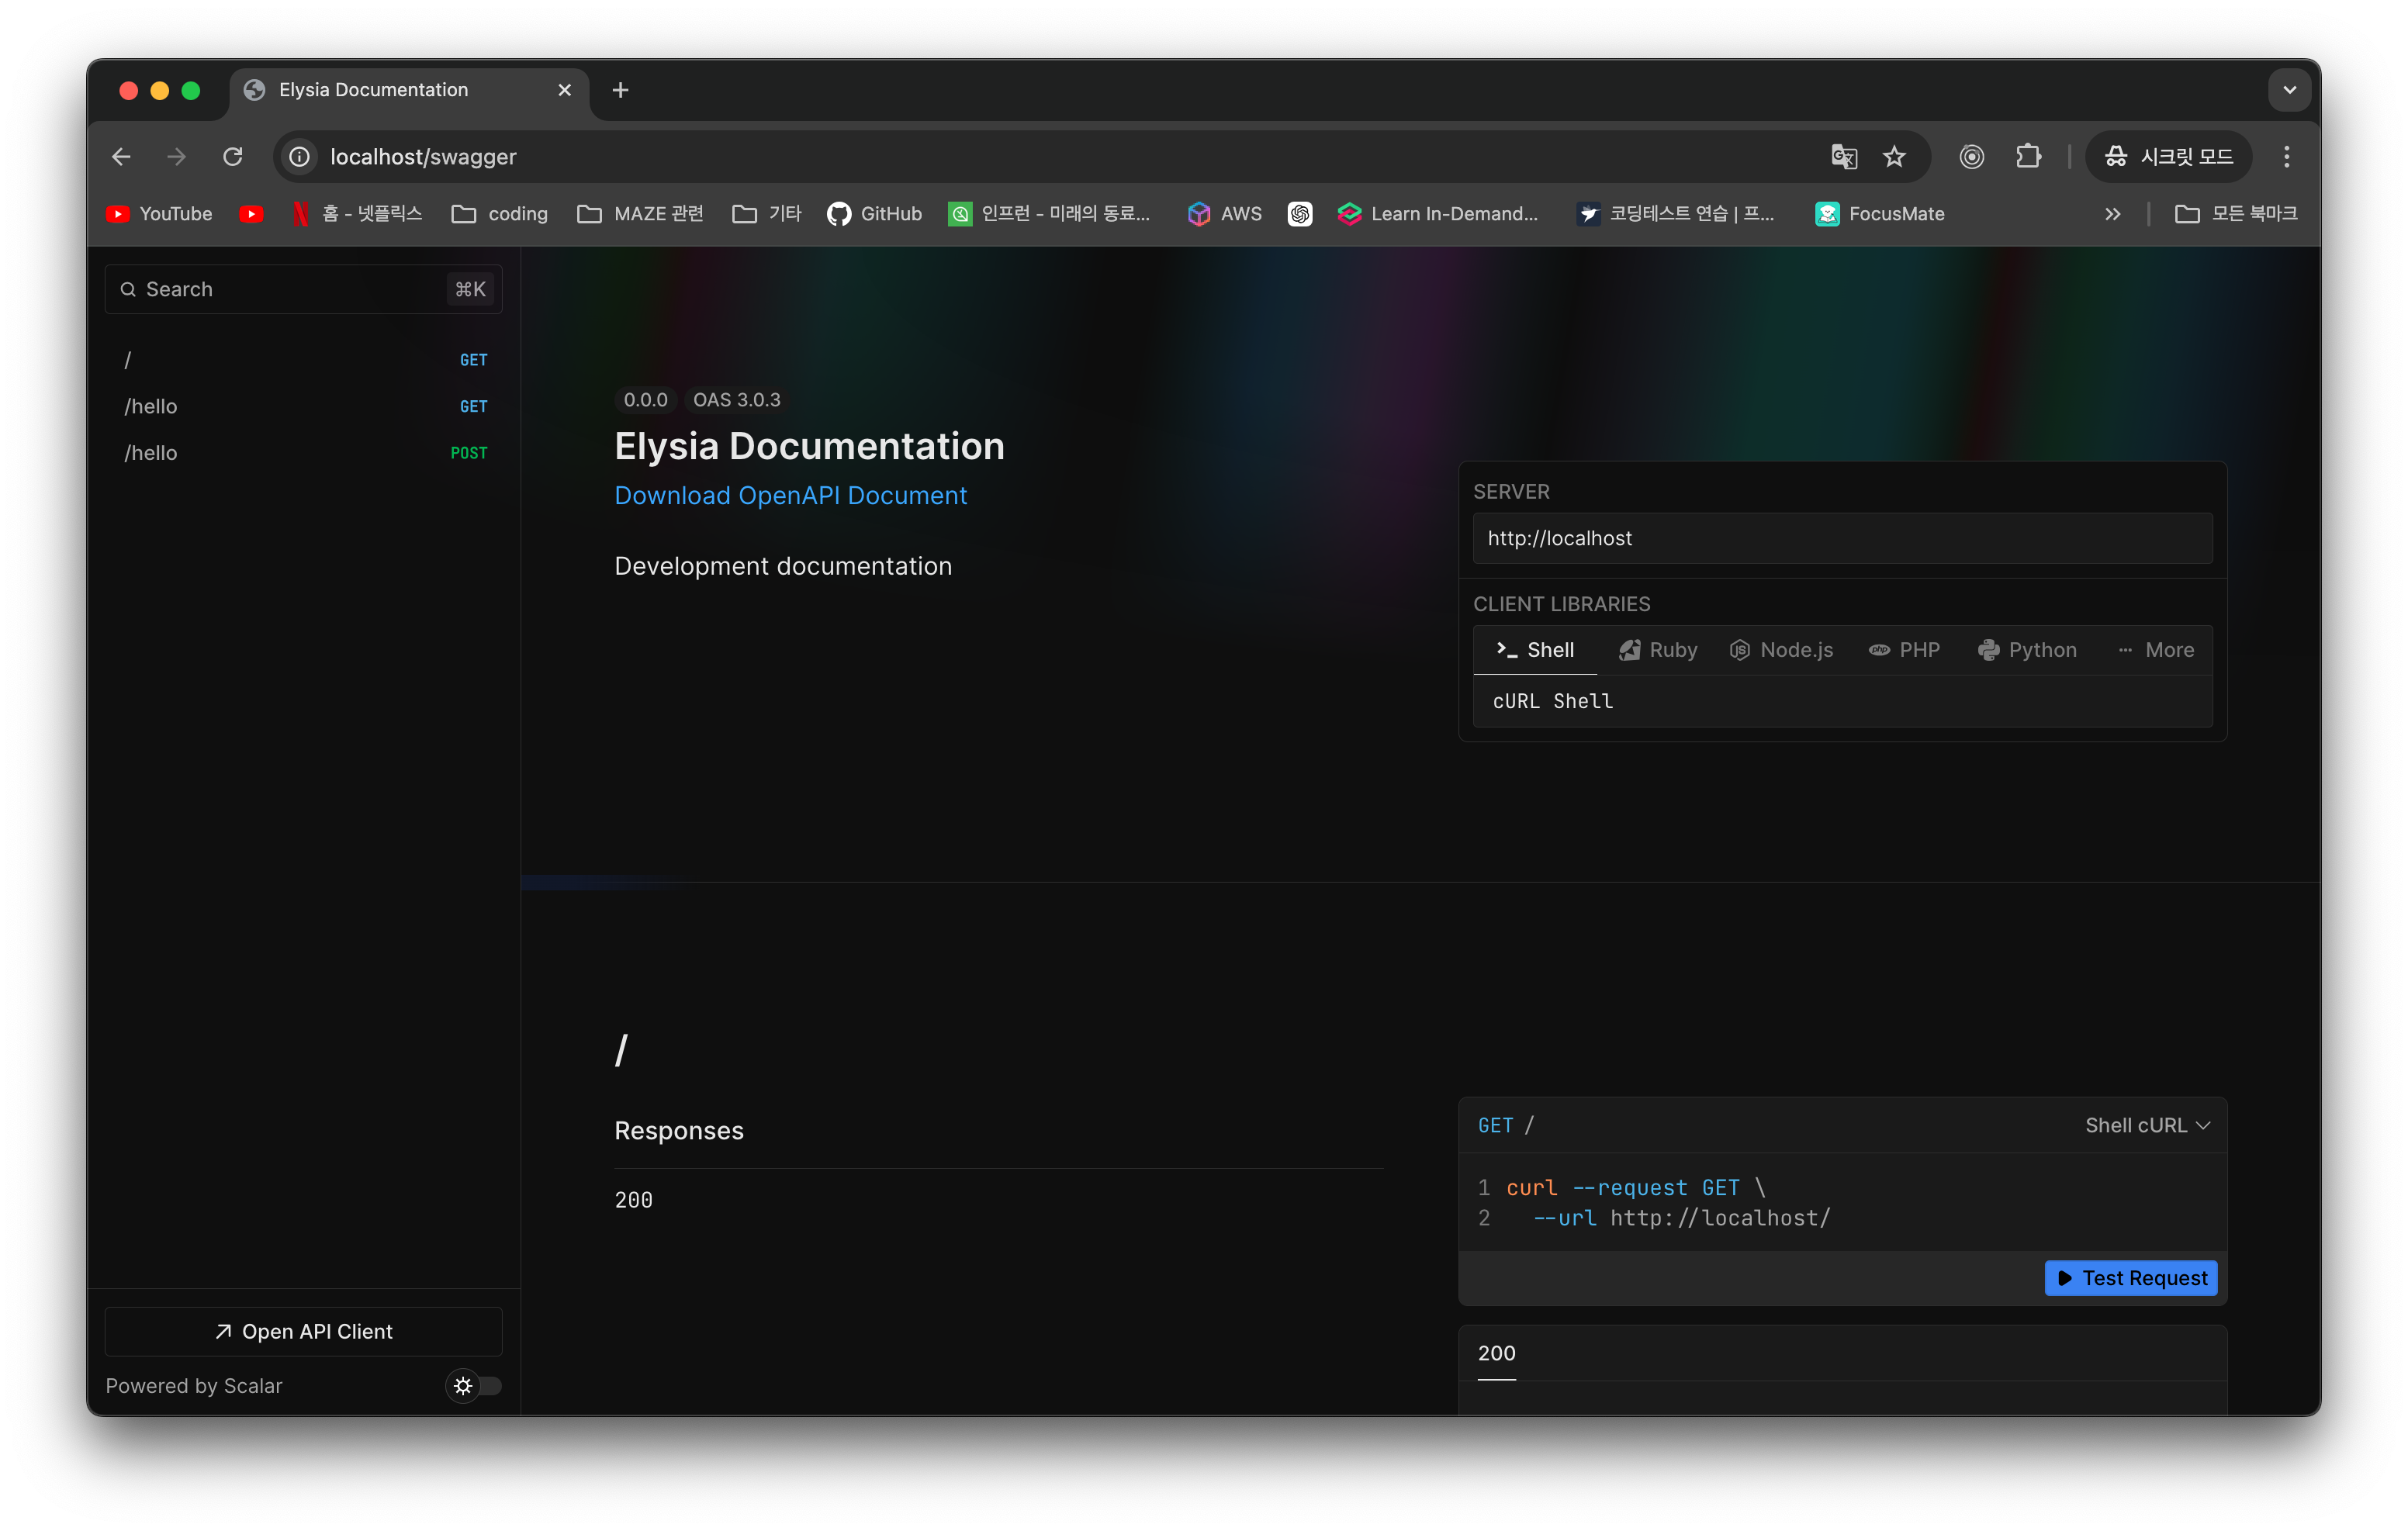
Task: Switch to the Ruby client library tab
Action: click(1658, 650)
